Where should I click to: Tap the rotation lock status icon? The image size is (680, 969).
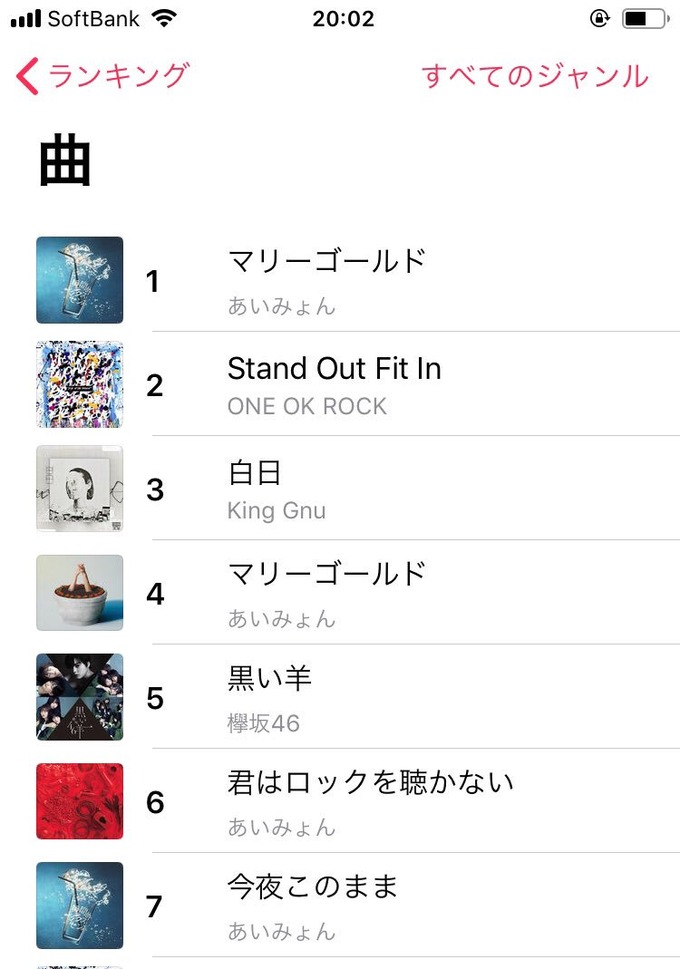[598, 19]
